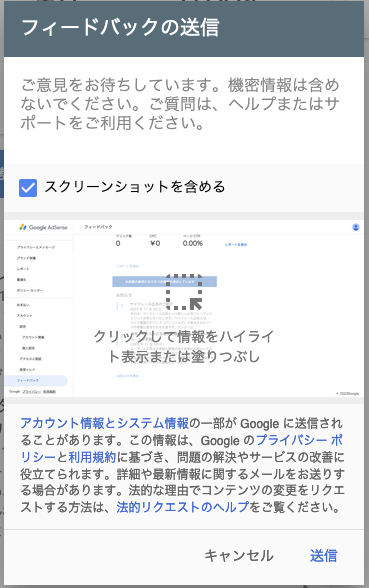
Task: Click the クリックして情報をハイライト表示または塗りつぶし caption
Action: point(184,346)
